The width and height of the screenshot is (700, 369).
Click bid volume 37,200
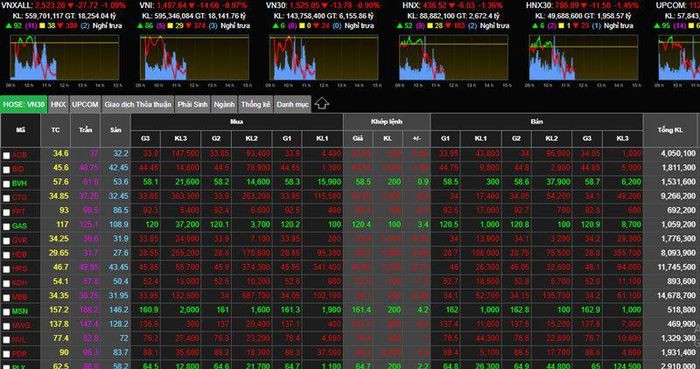tap(187, 224)
